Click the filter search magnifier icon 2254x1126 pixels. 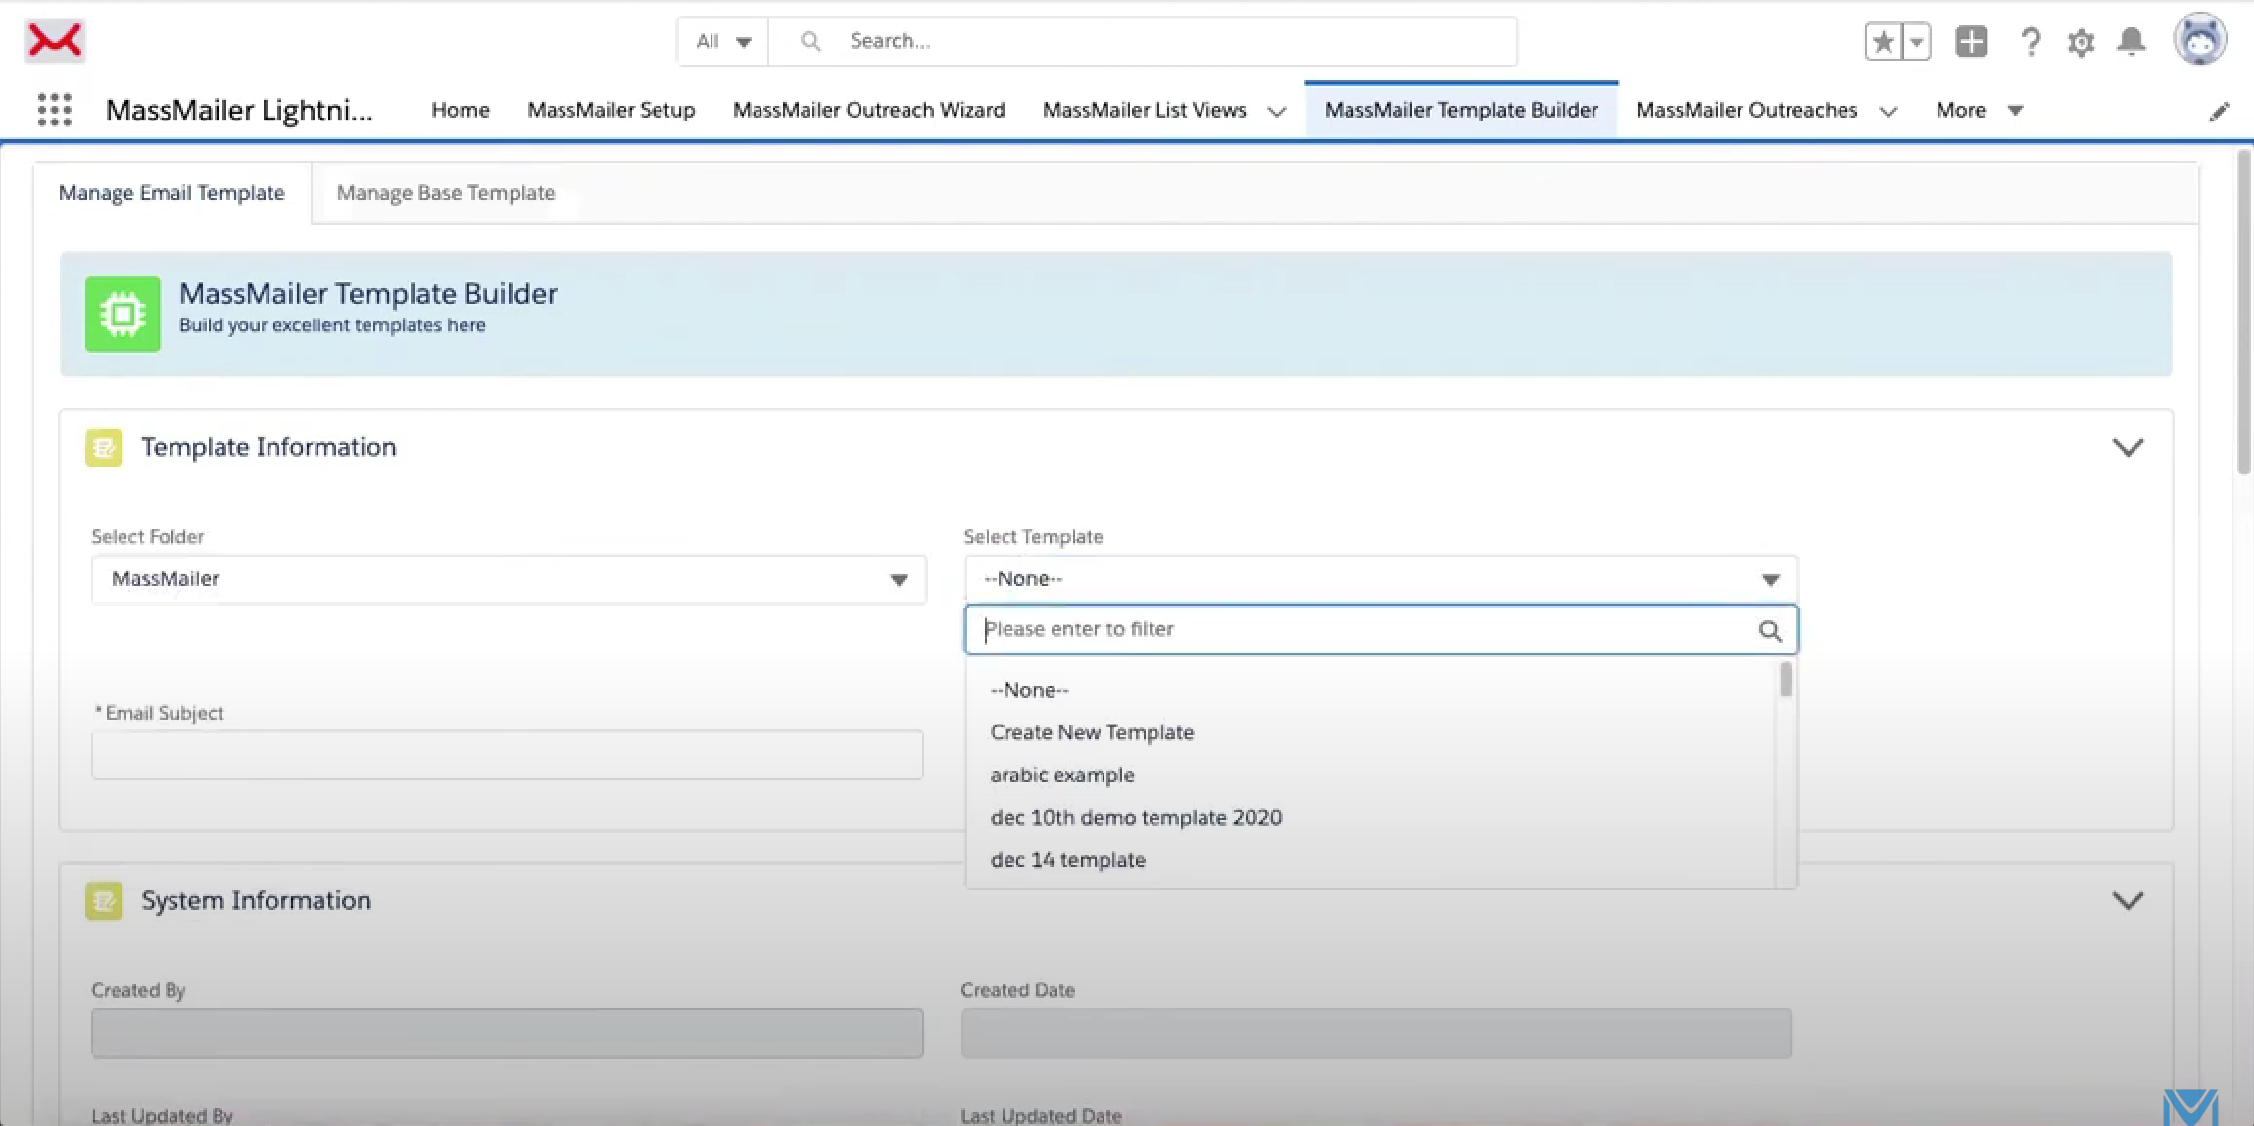pyautogui.click(x=1770, y=631)
